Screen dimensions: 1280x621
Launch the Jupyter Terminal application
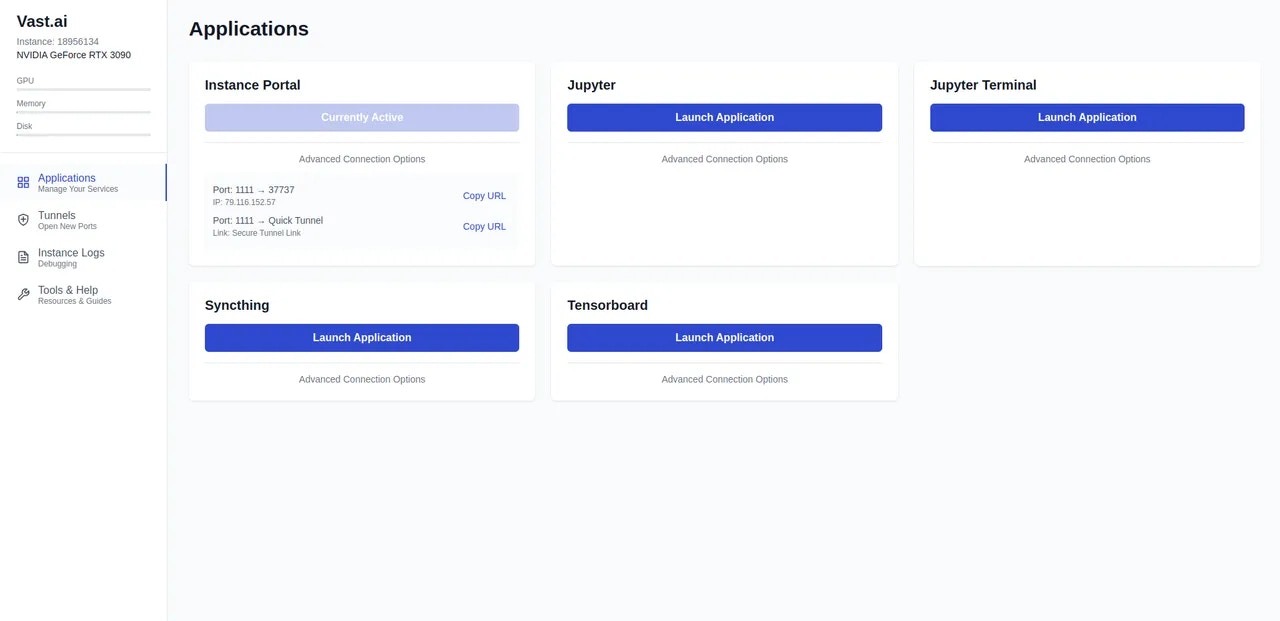click(1086, 117)
